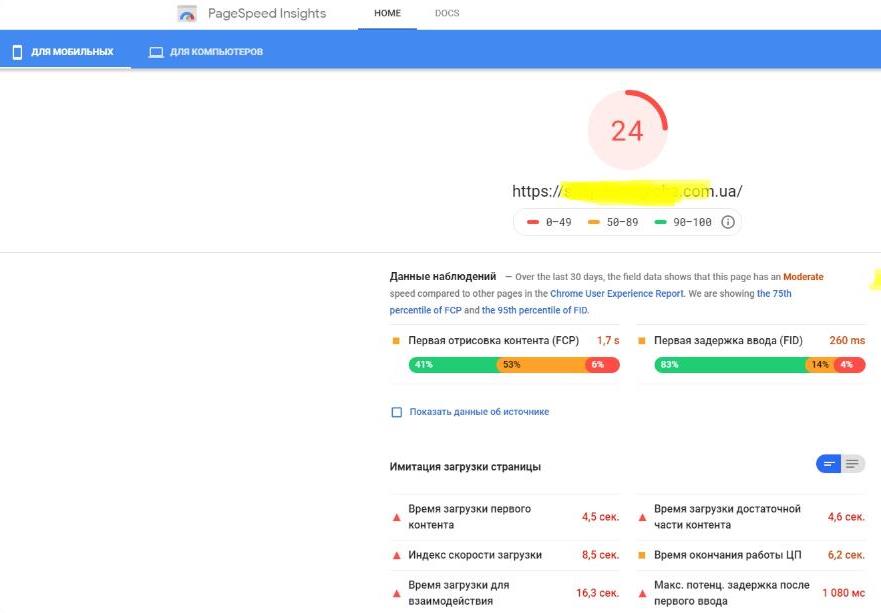Switch to compact metrics view toggle
881x613 pixels.
[x=828, y=464]
